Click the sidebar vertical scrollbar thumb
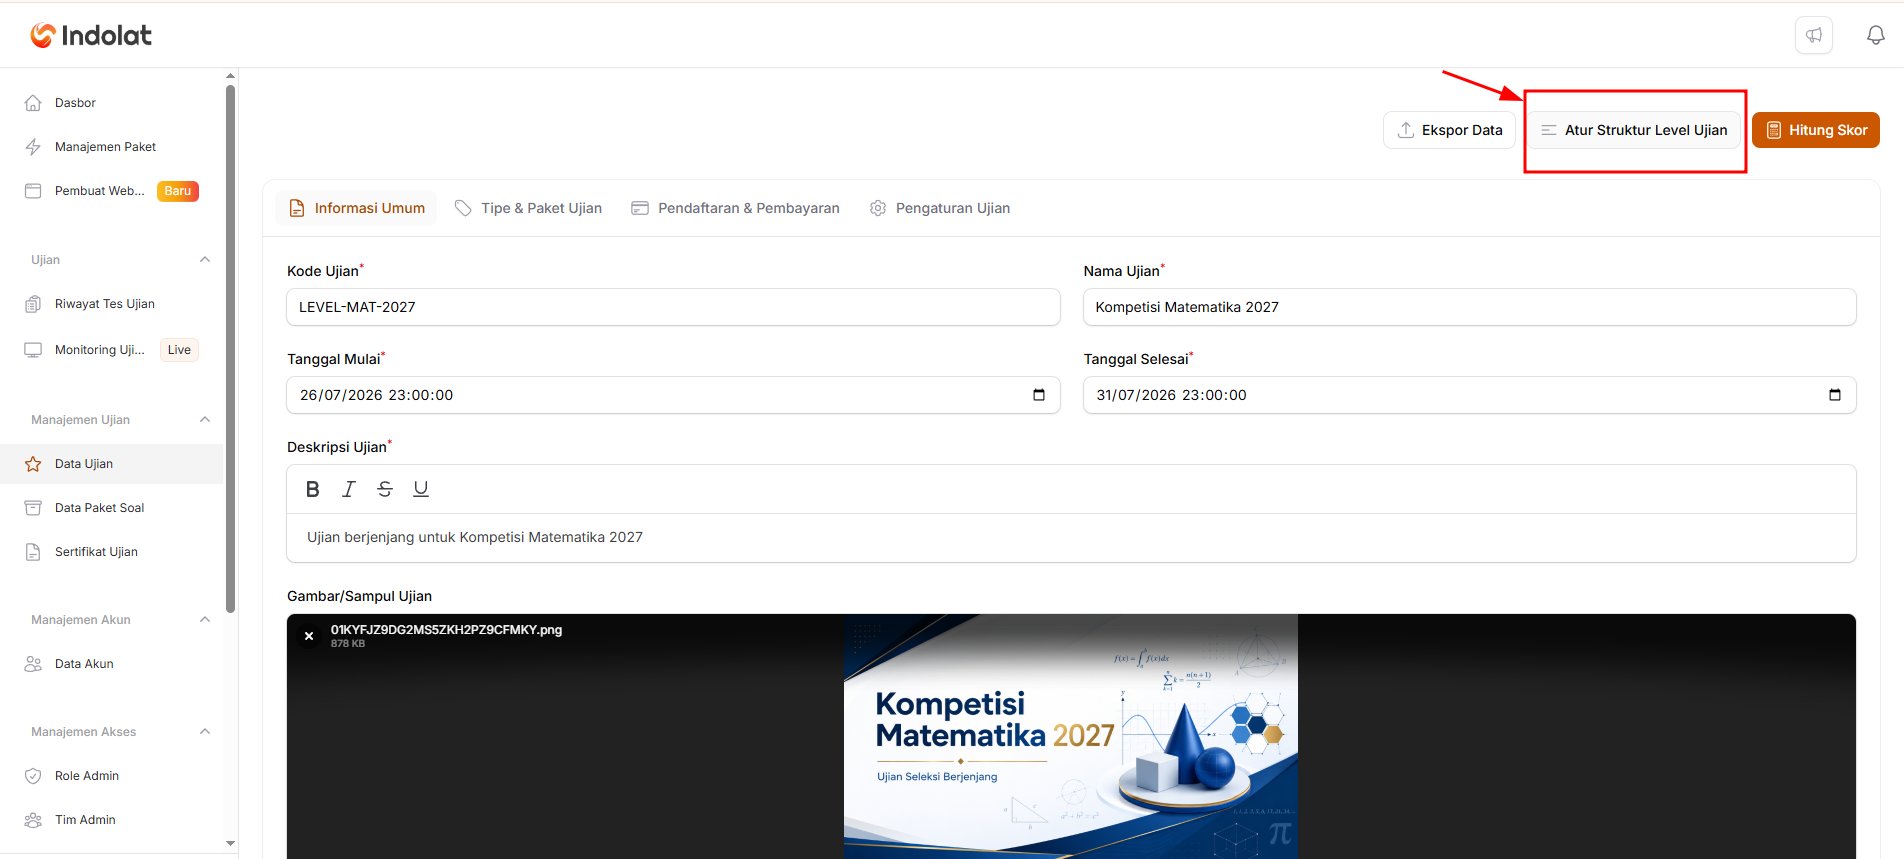The width and height of the screenshot is (1904, 859). click(231, 348)
